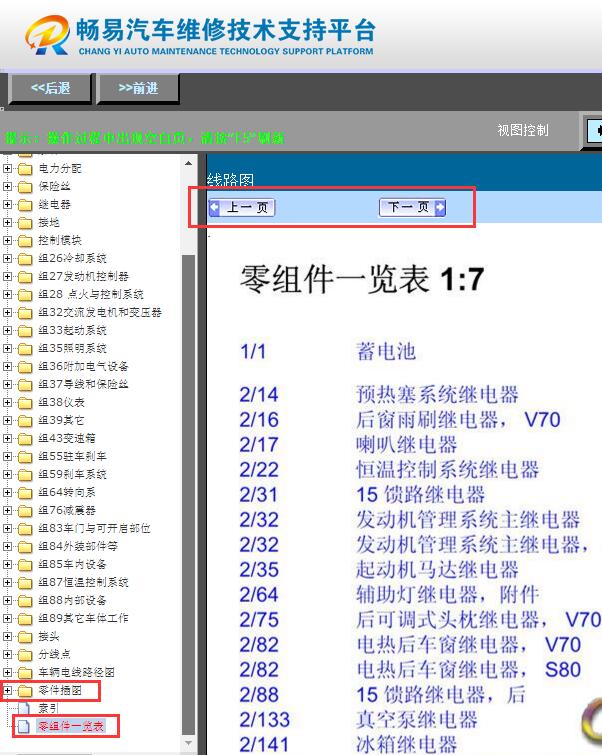The width and height of the screenshot is (602, 755).
Task: Click the 分线点 folder icon
Action: coord(25,654)
